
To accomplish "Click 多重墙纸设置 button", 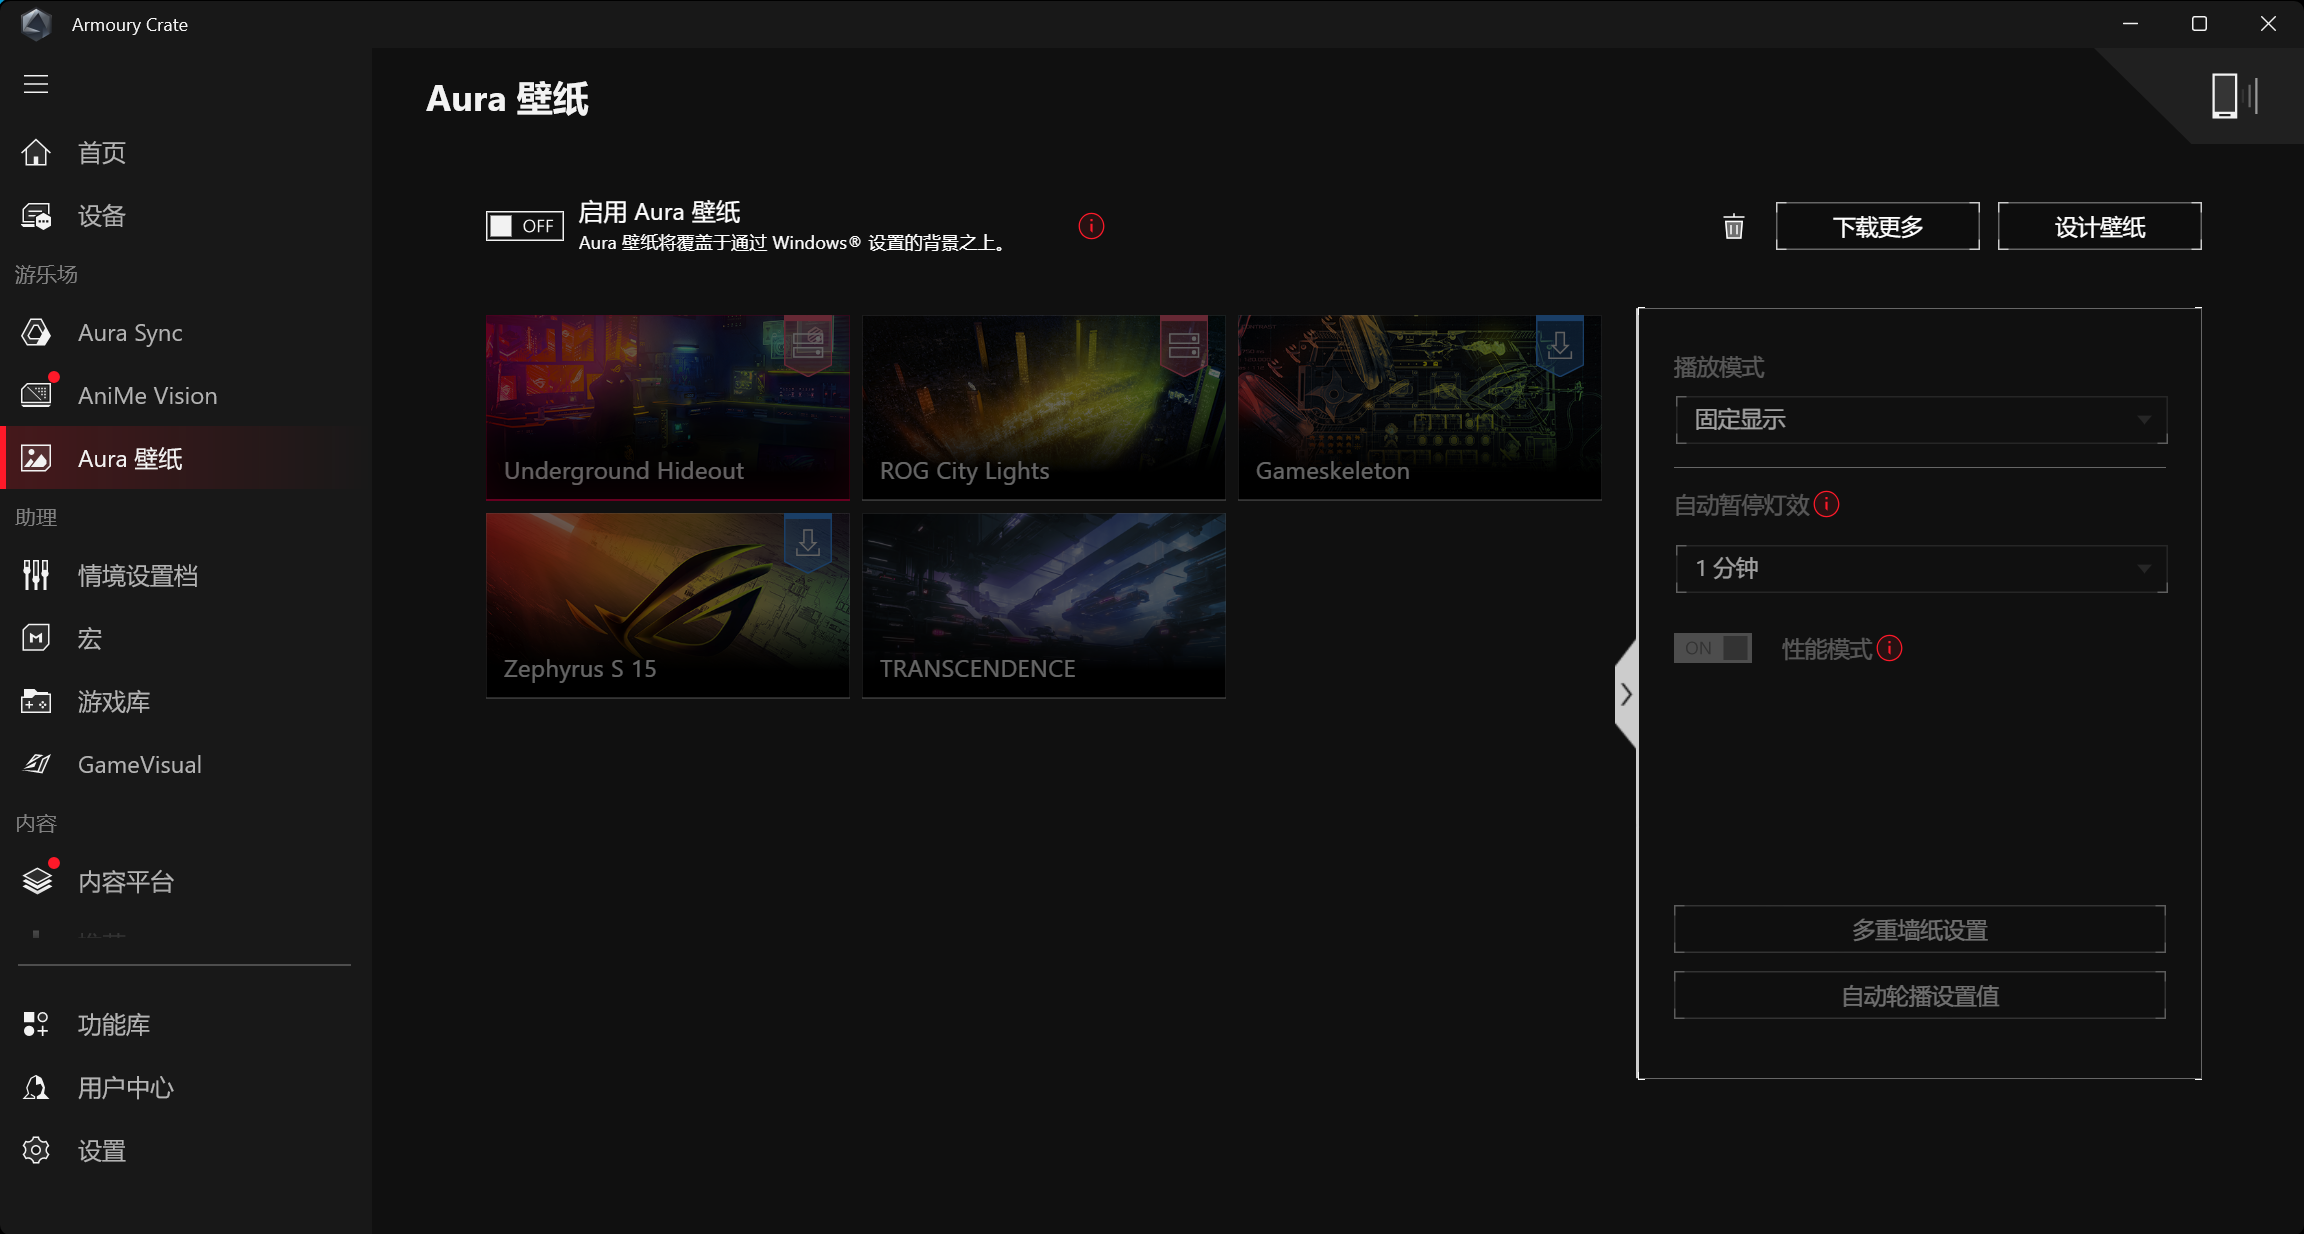I will pyautogui.click(x=1920, y=930).
